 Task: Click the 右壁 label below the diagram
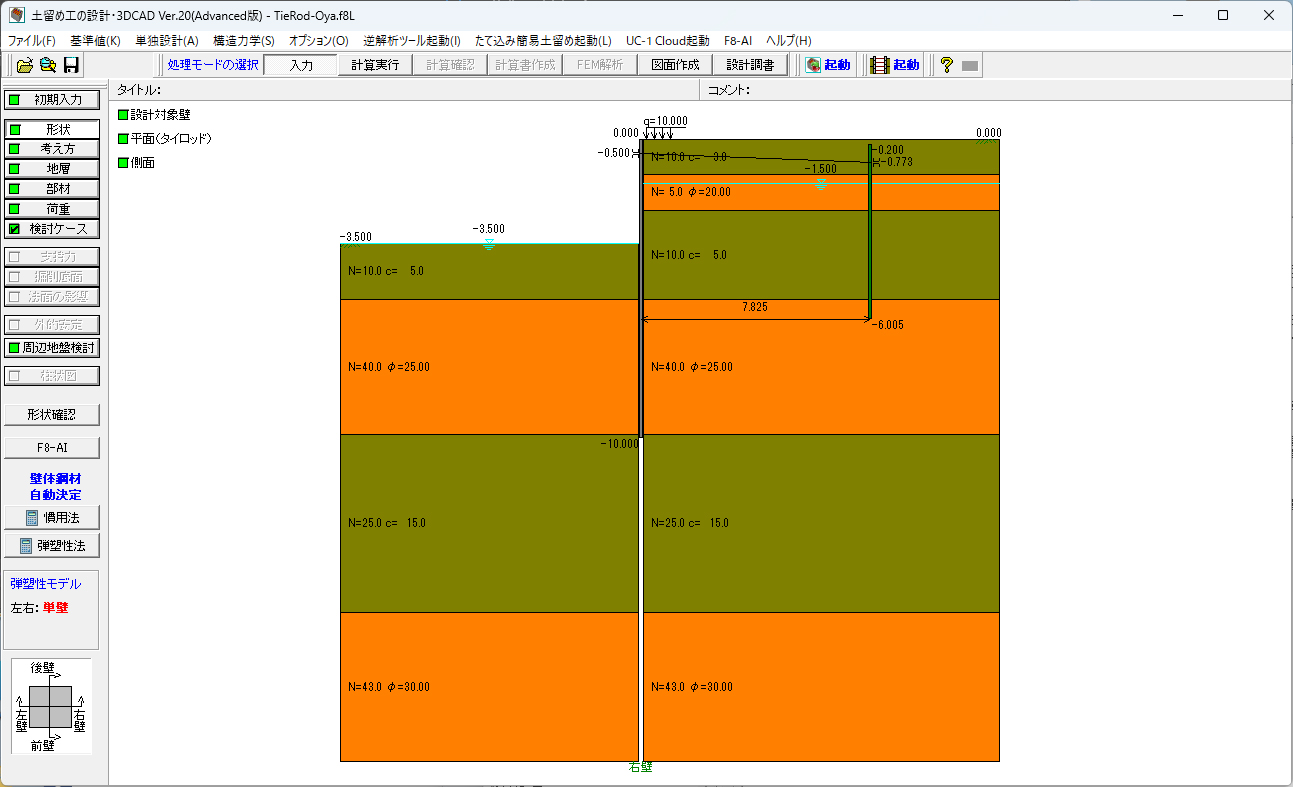[x=640, y=768]
